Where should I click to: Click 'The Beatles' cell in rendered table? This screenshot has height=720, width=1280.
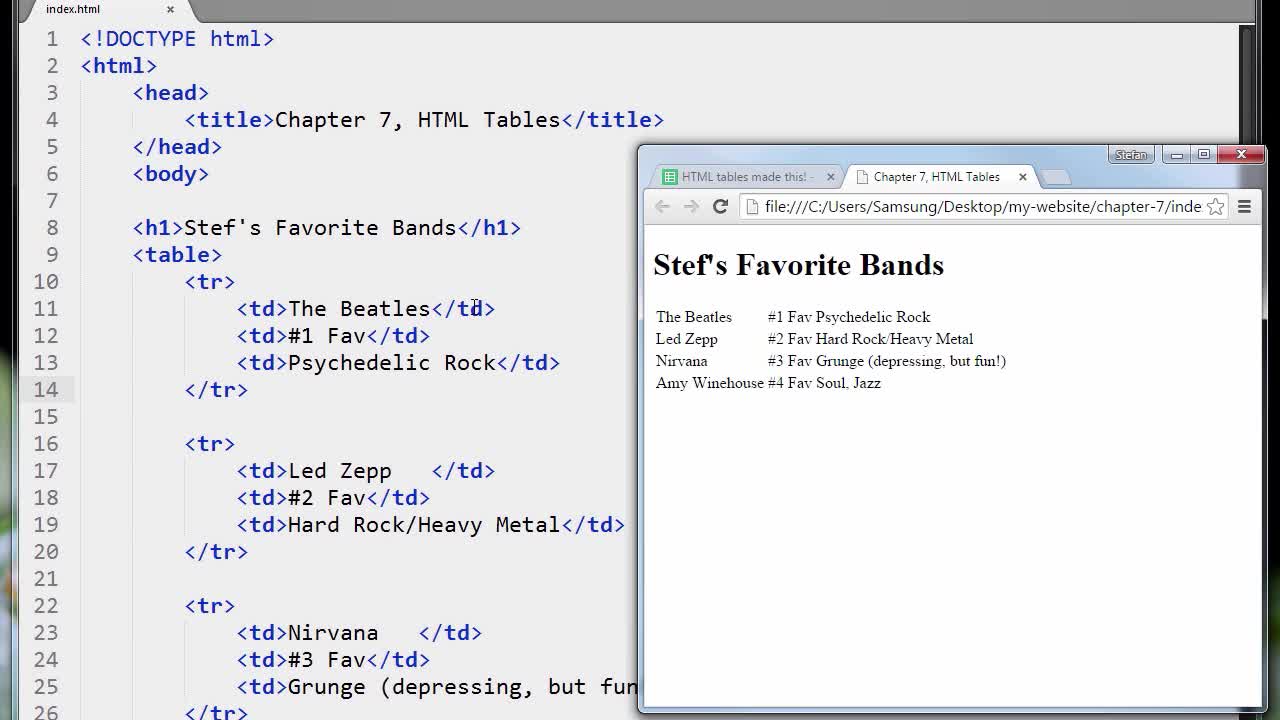tap(694, 317)
